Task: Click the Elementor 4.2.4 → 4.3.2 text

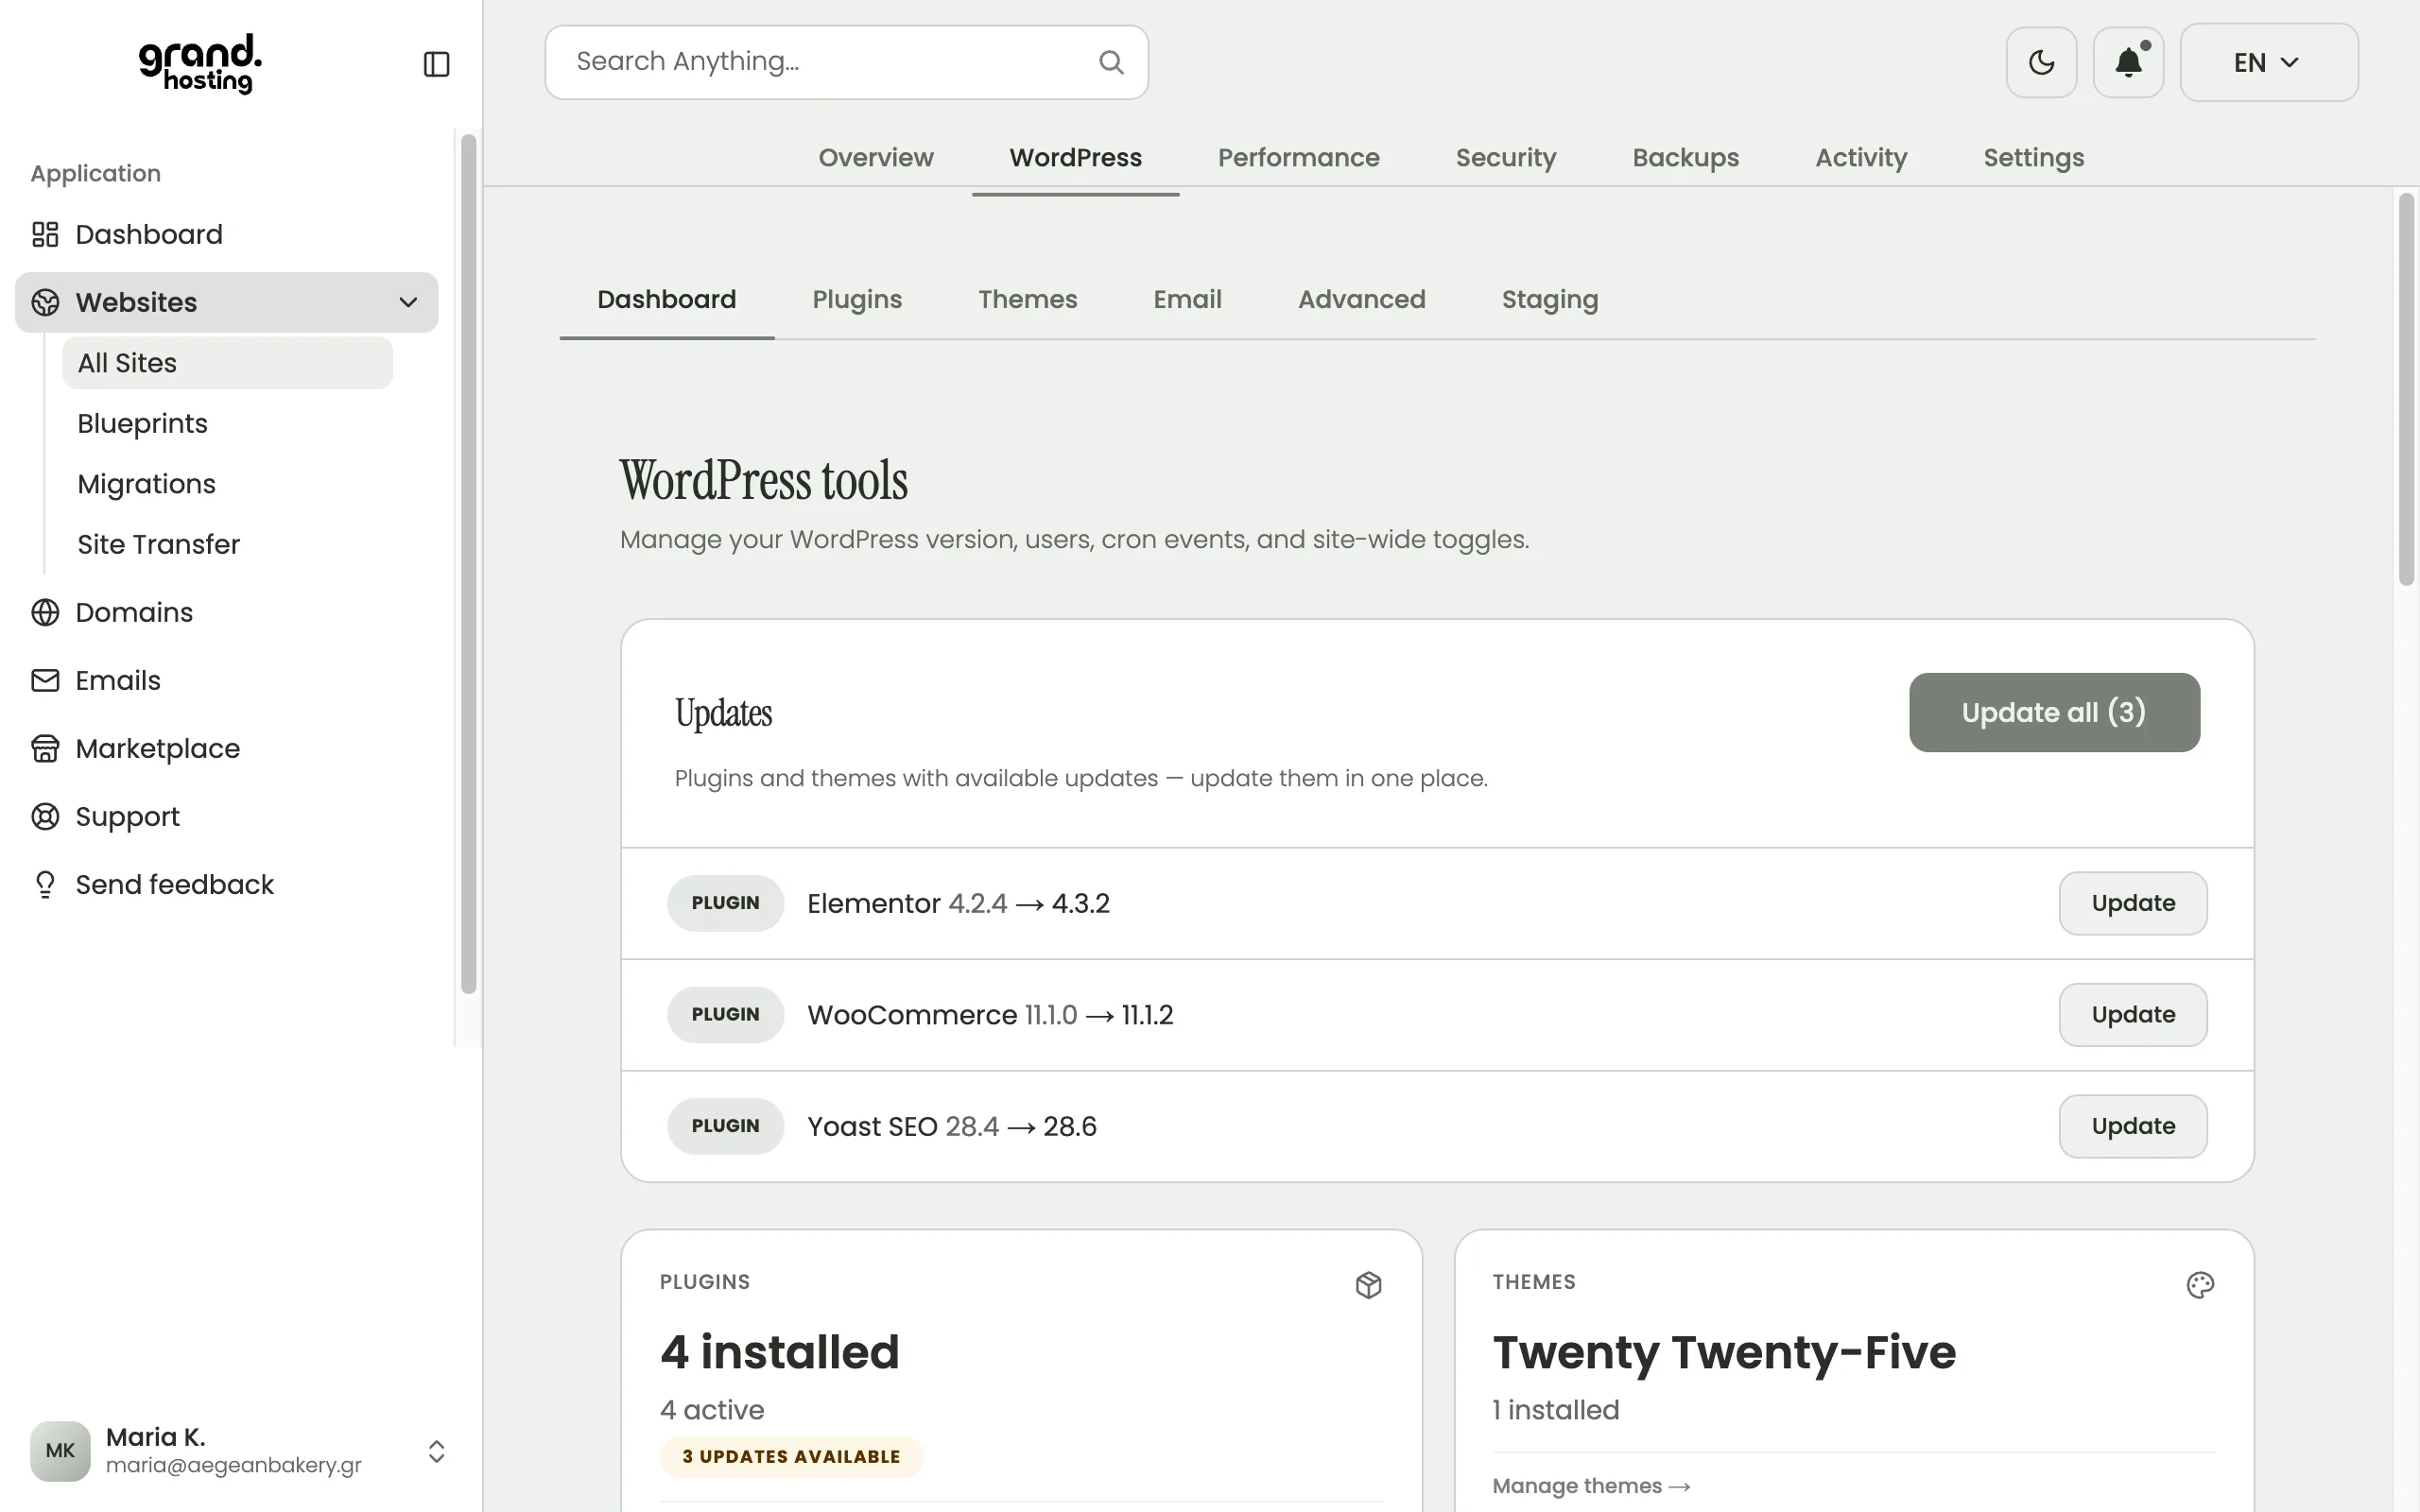Action: [x=958, y=903]
